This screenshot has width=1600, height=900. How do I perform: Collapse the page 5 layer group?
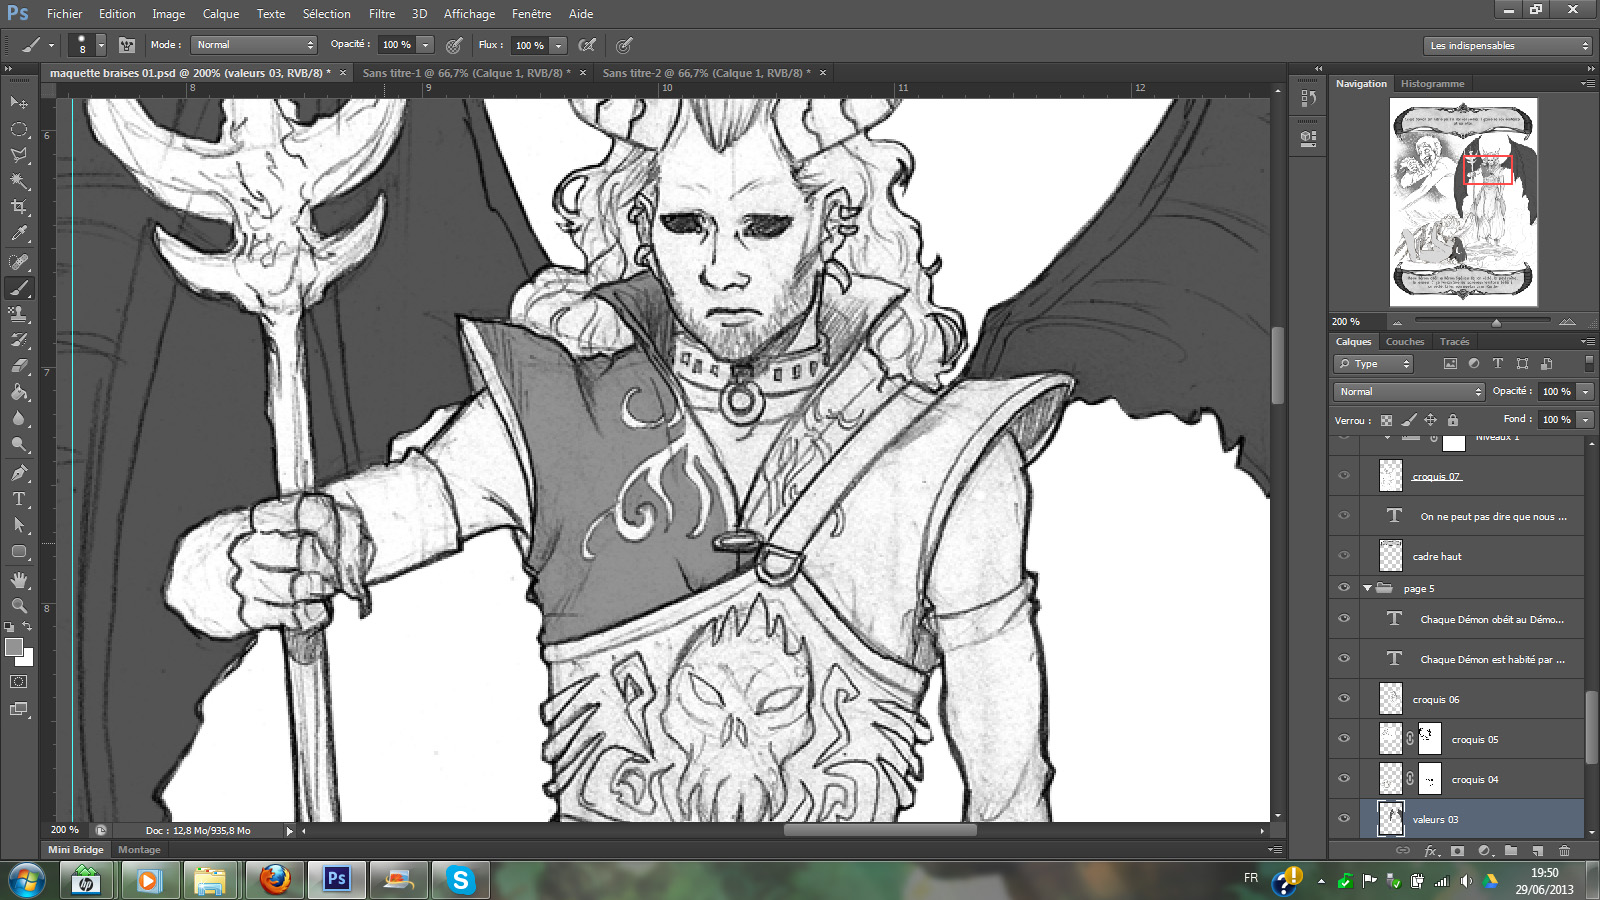click(1367, 588)
